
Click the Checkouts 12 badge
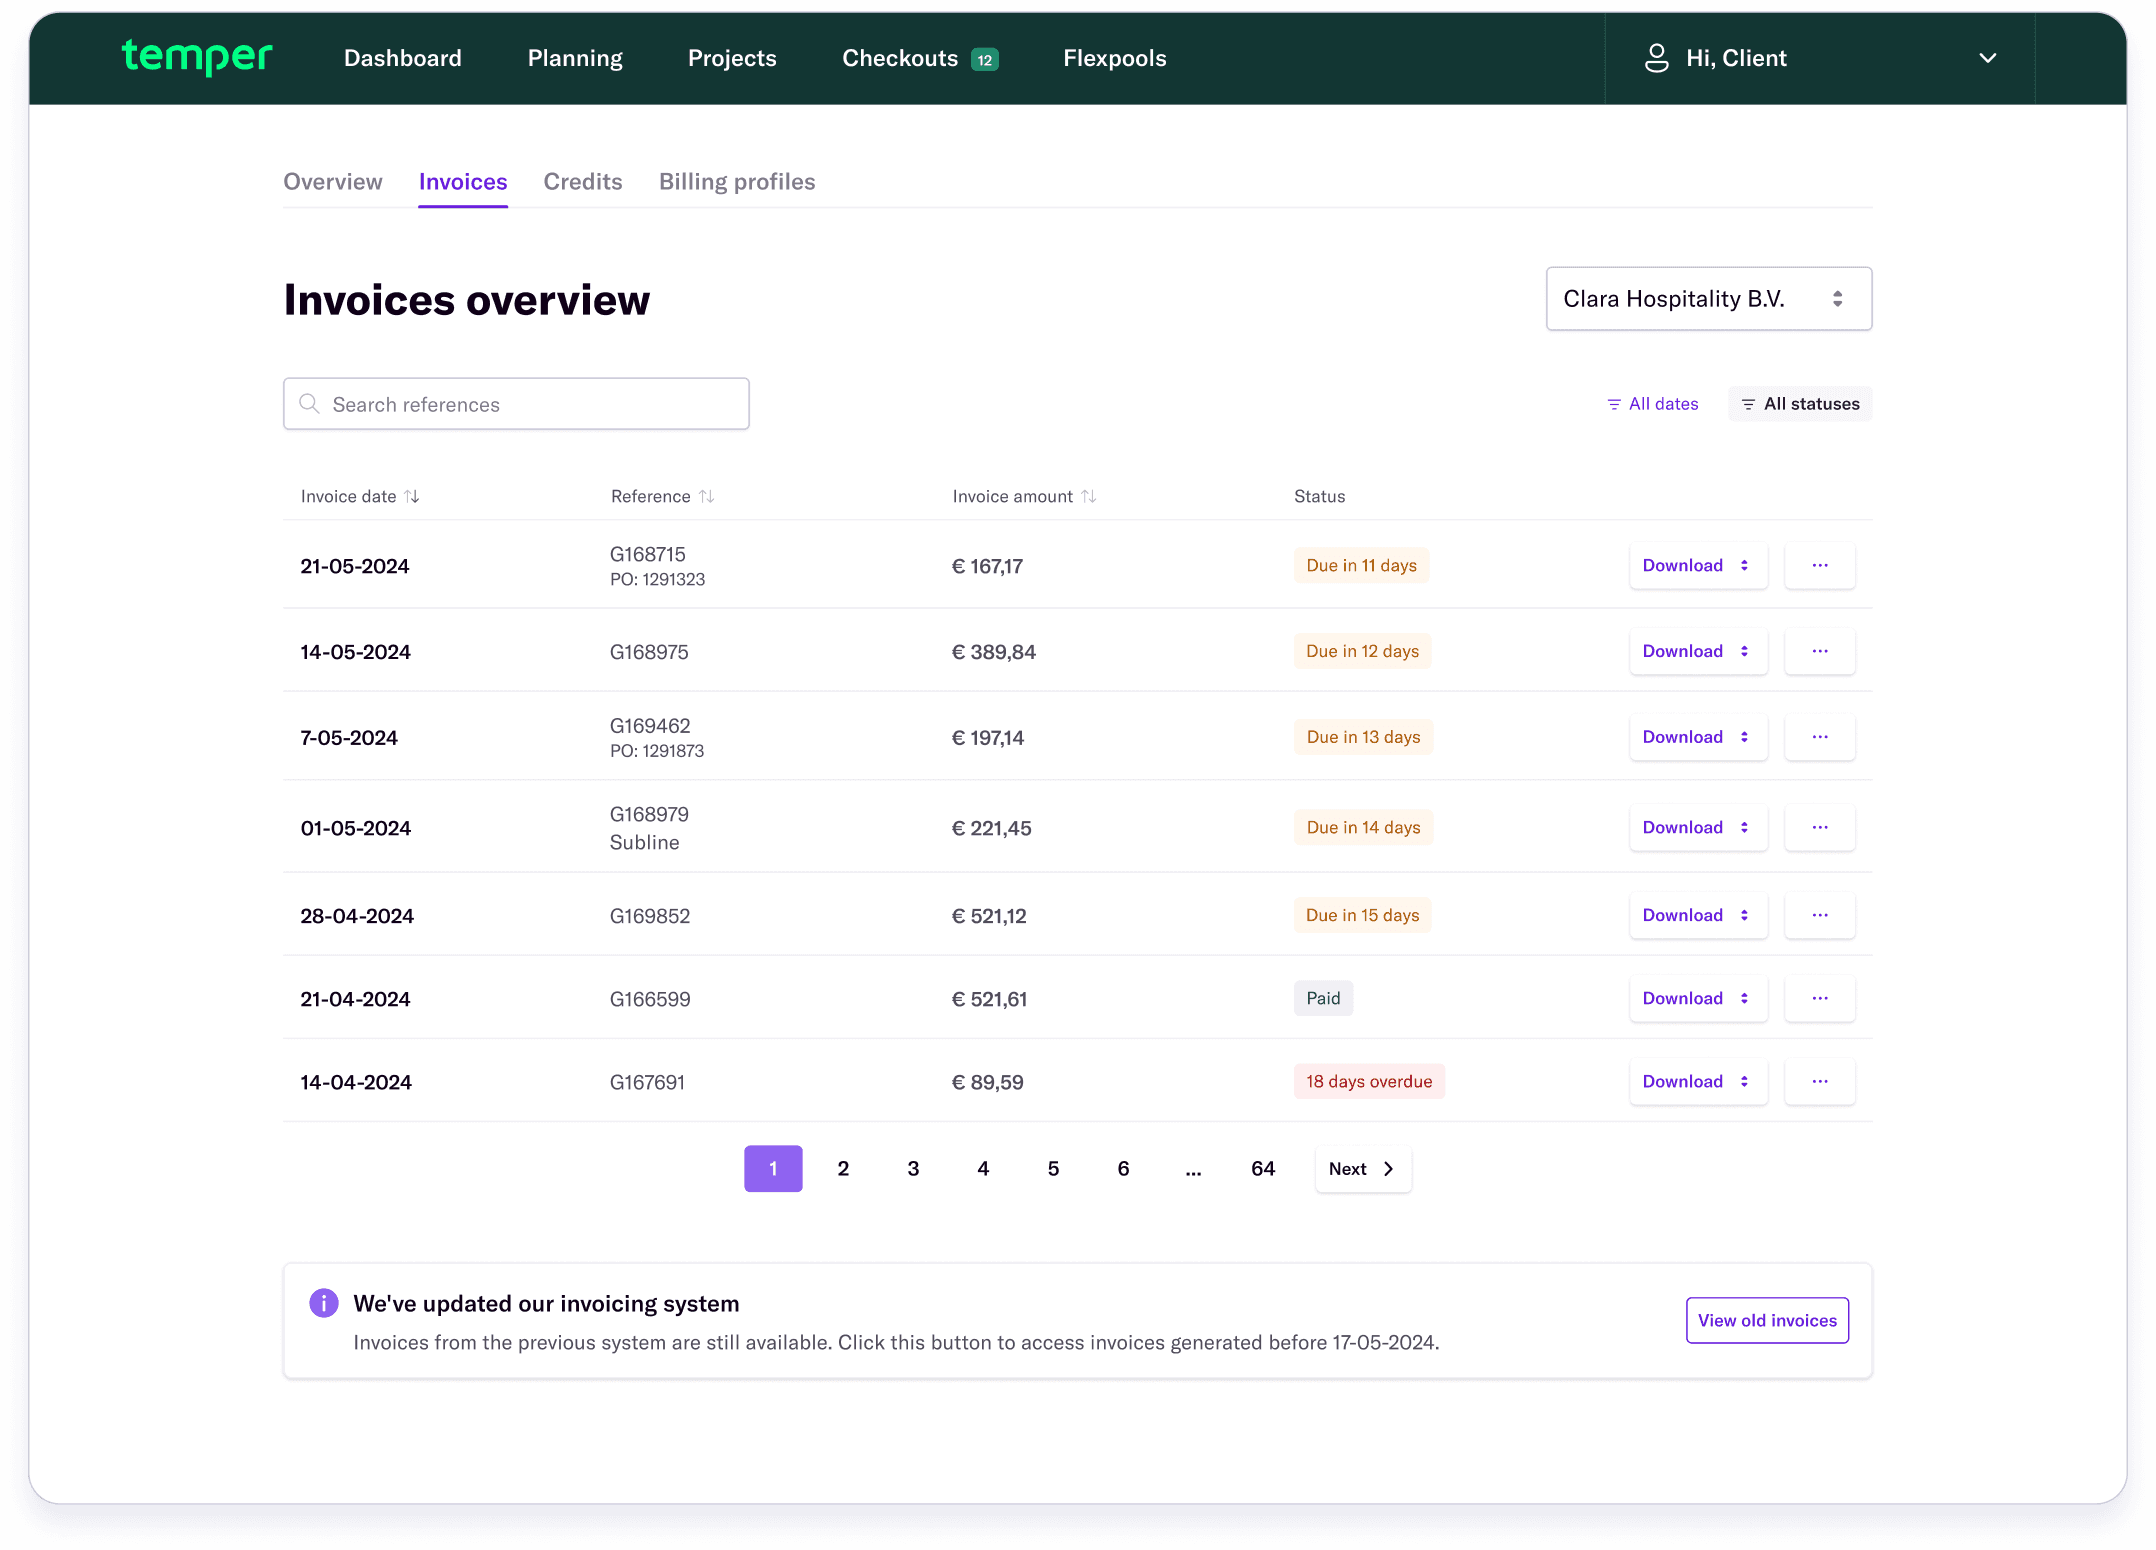pos(985,59)
